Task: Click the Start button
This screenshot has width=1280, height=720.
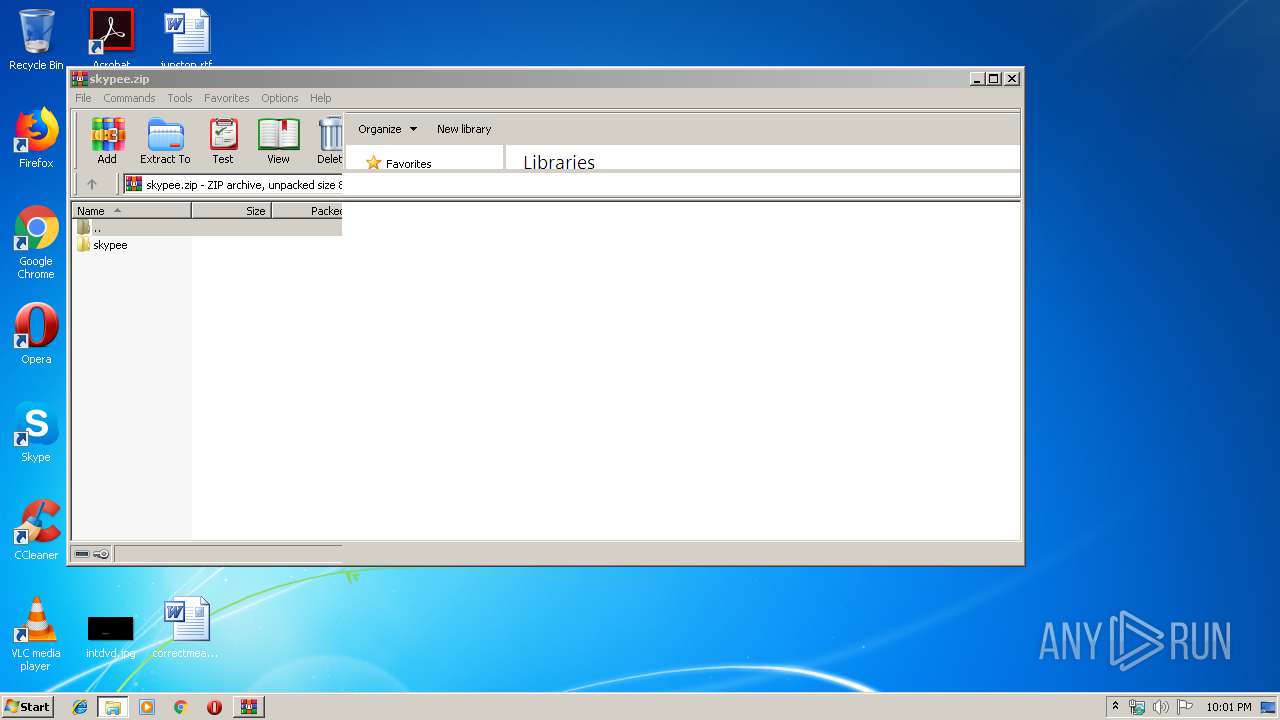Action: point(28,706)
